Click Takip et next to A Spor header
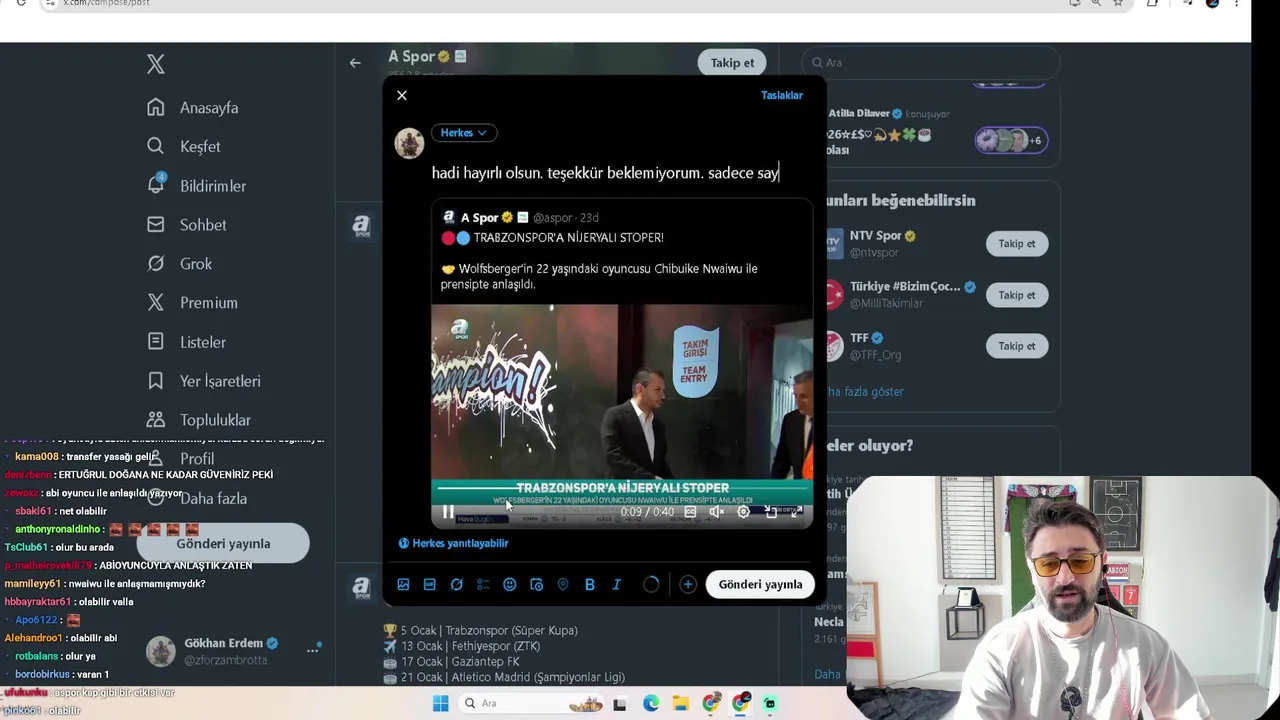The height and width of the screenshot is (720, 1280). tap(732, 63)
